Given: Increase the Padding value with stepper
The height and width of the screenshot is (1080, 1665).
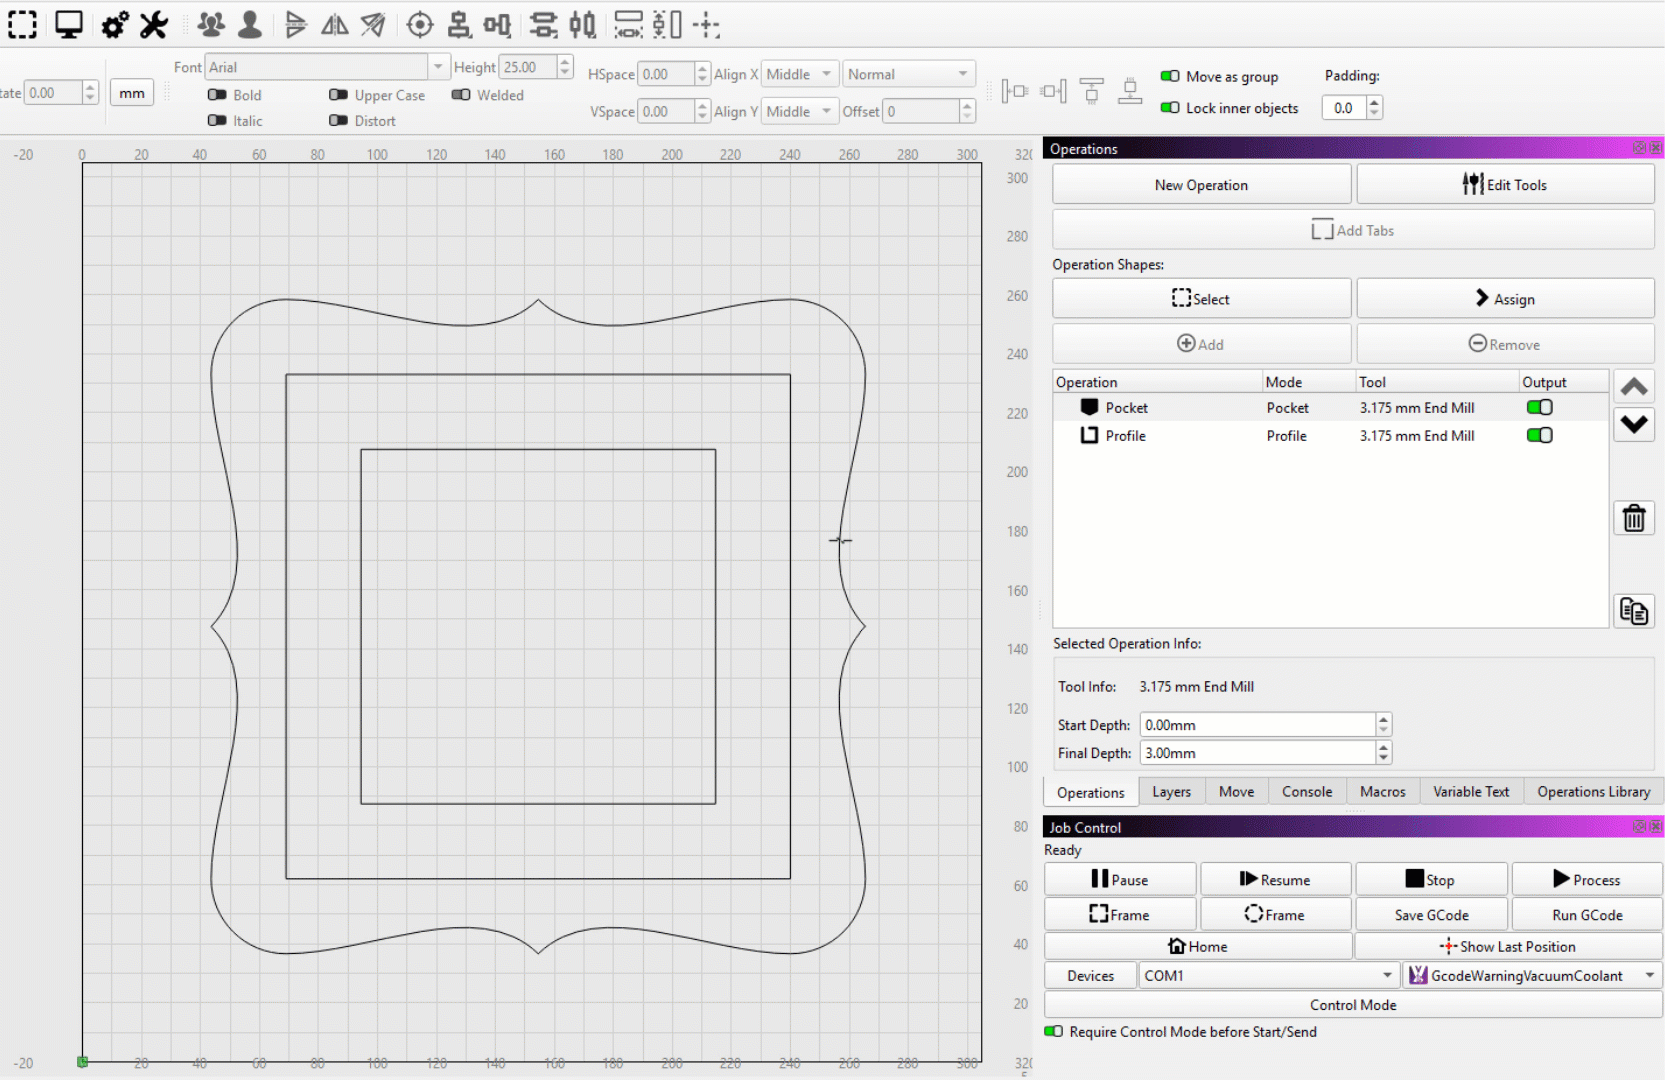Looking at the screenshot, I should click(x=1375, y=102).
